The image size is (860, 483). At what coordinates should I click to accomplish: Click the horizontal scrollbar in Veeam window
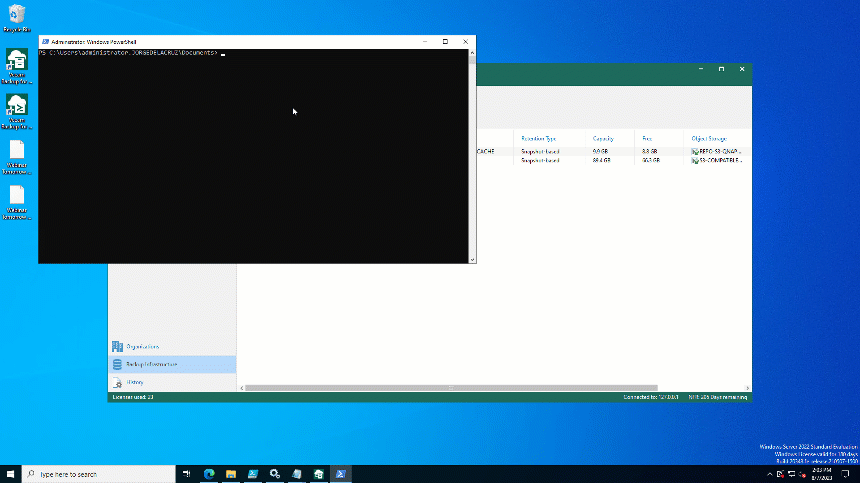[x=451, y=388]
